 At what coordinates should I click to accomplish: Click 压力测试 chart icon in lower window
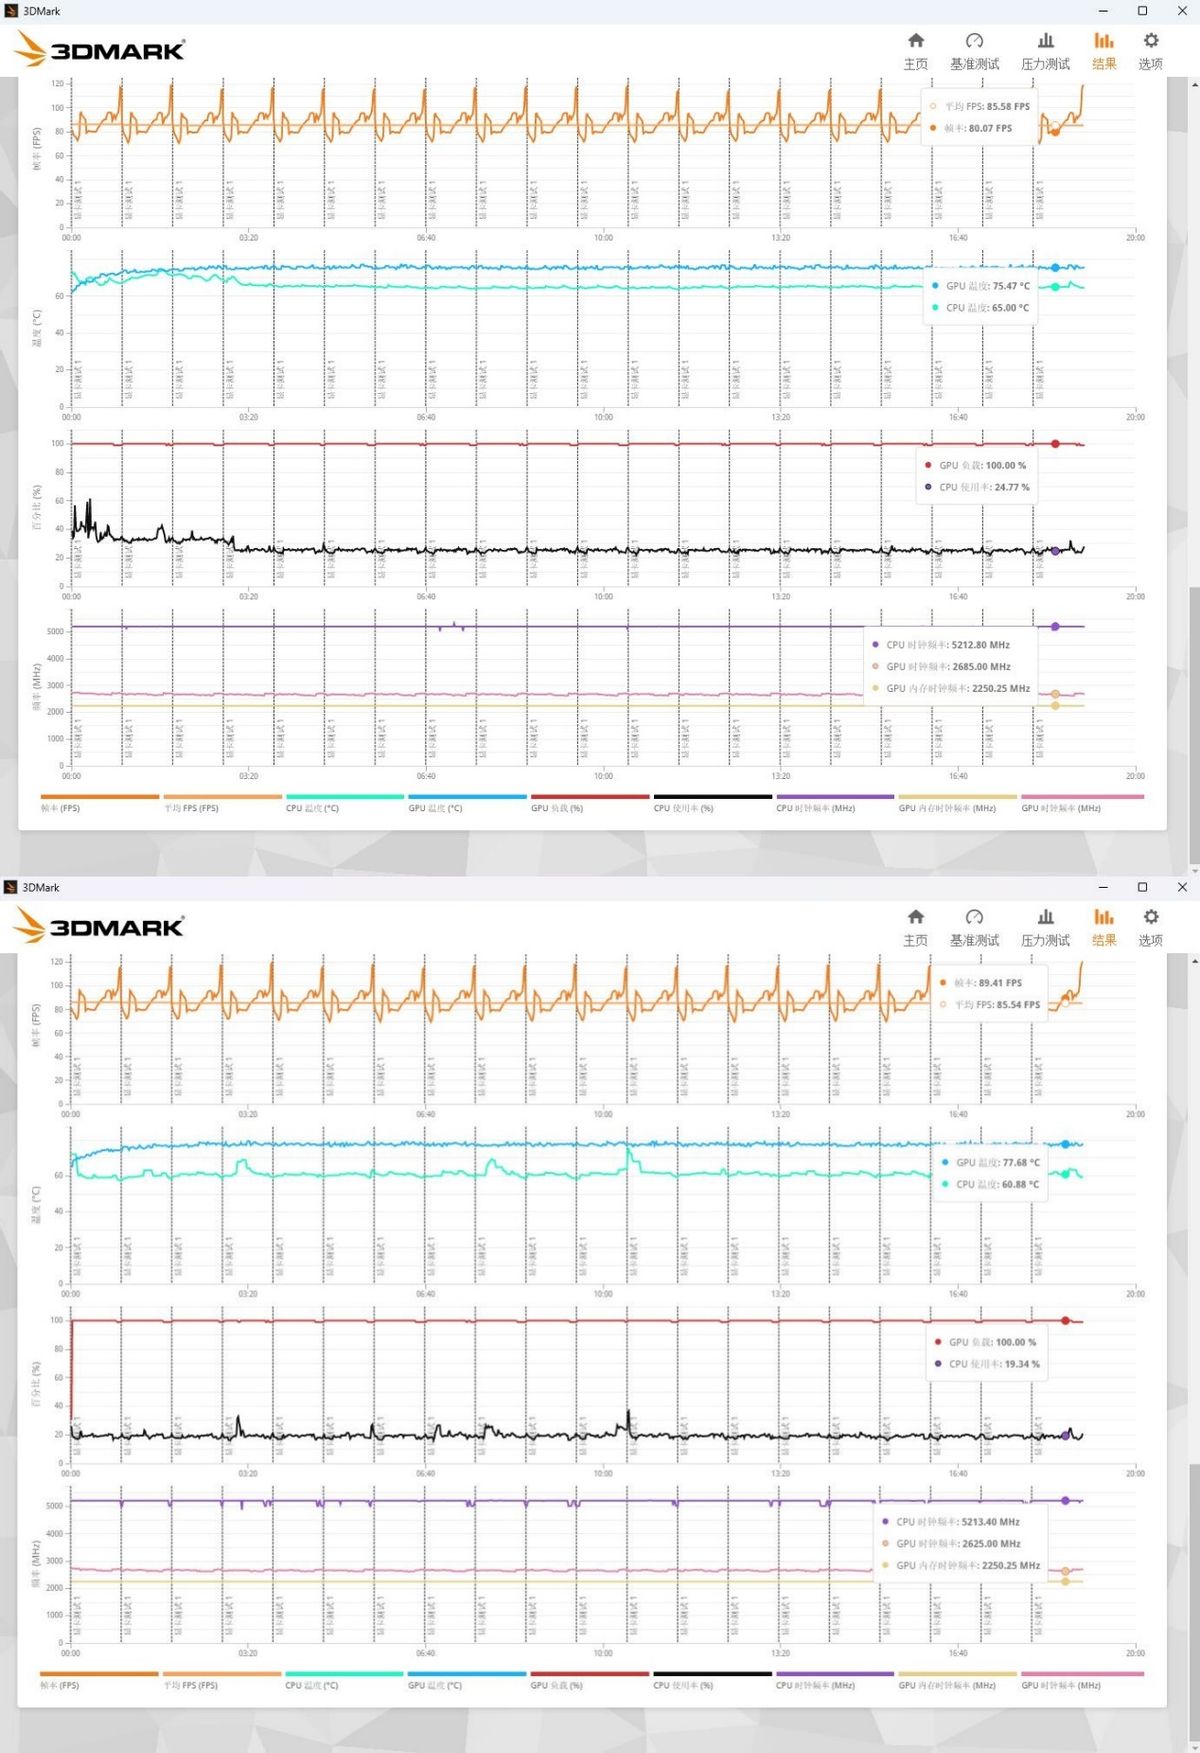[1045, 927]
